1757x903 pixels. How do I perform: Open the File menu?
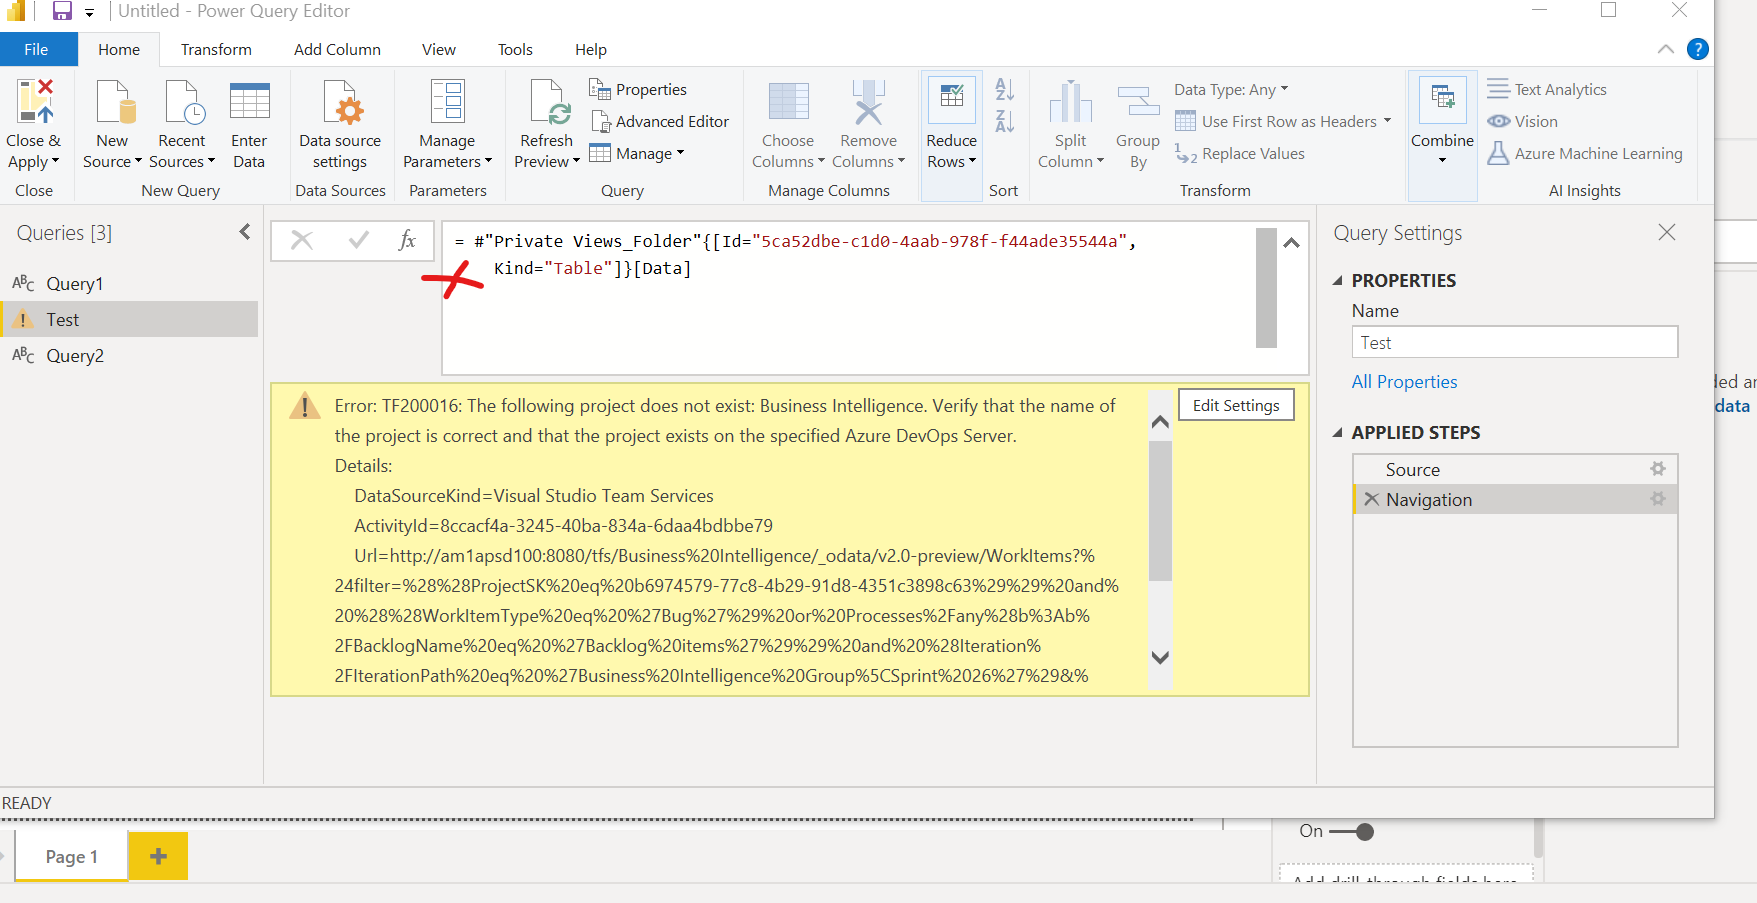[37, 50]
